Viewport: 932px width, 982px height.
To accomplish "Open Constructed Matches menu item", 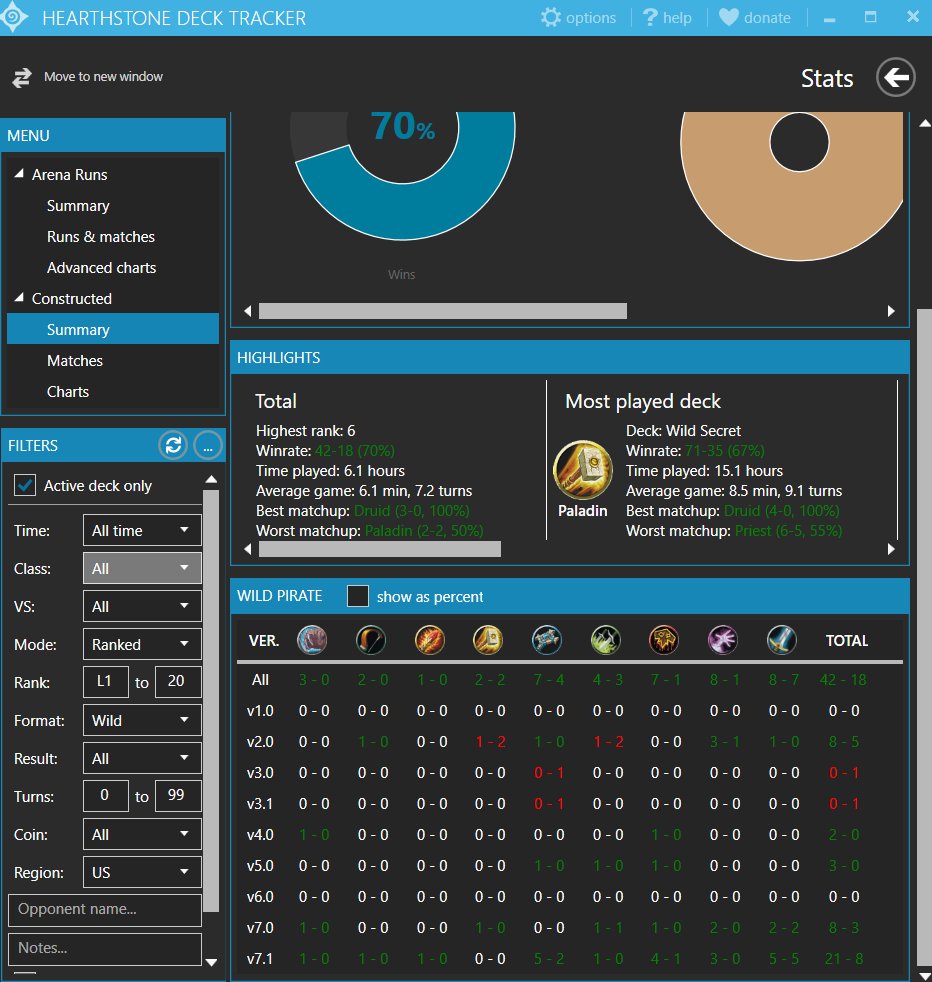I will coord(75,361).
